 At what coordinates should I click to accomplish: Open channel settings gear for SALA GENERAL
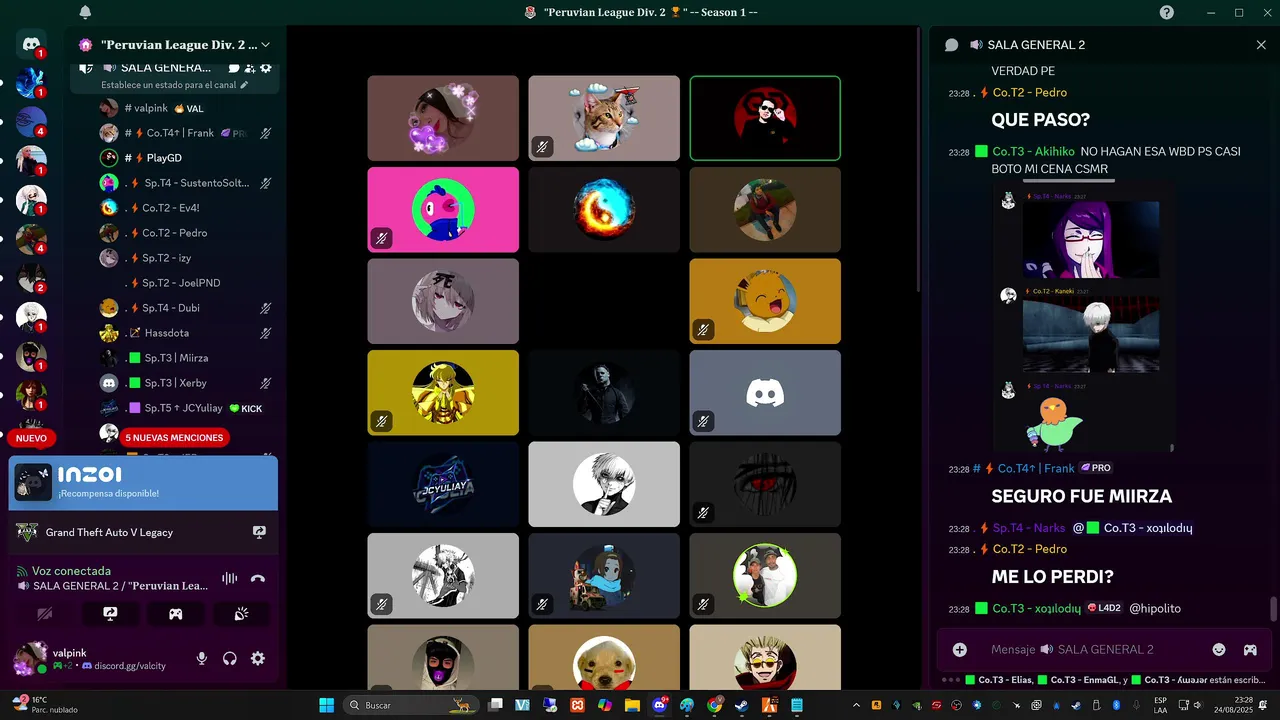coord(265,68)
